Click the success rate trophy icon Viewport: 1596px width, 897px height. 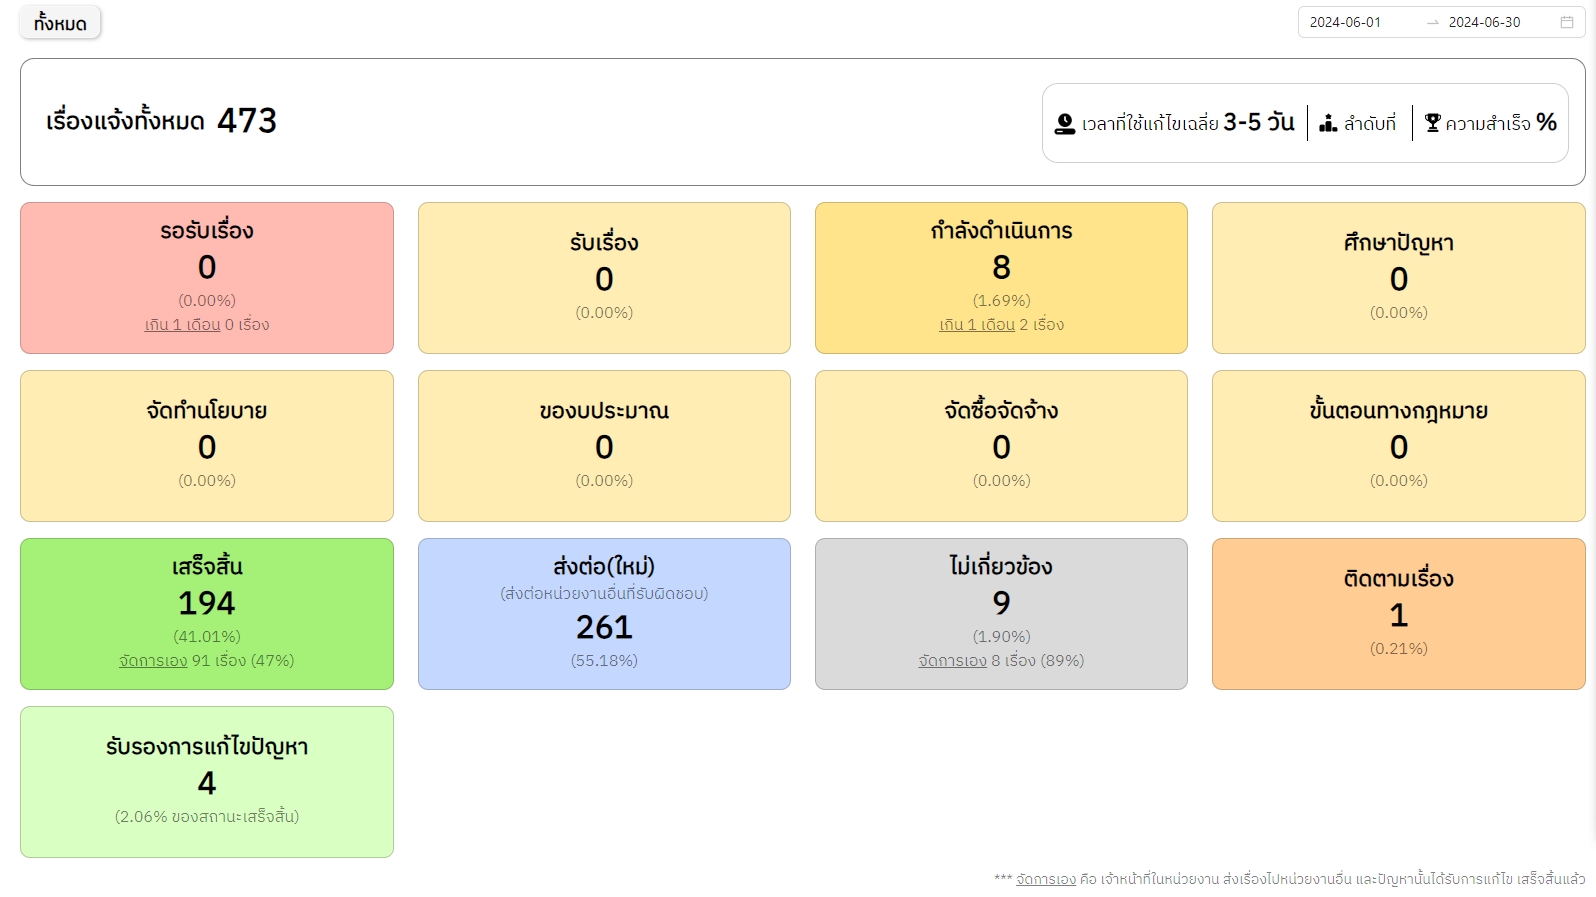click(x=1432, y=123)
